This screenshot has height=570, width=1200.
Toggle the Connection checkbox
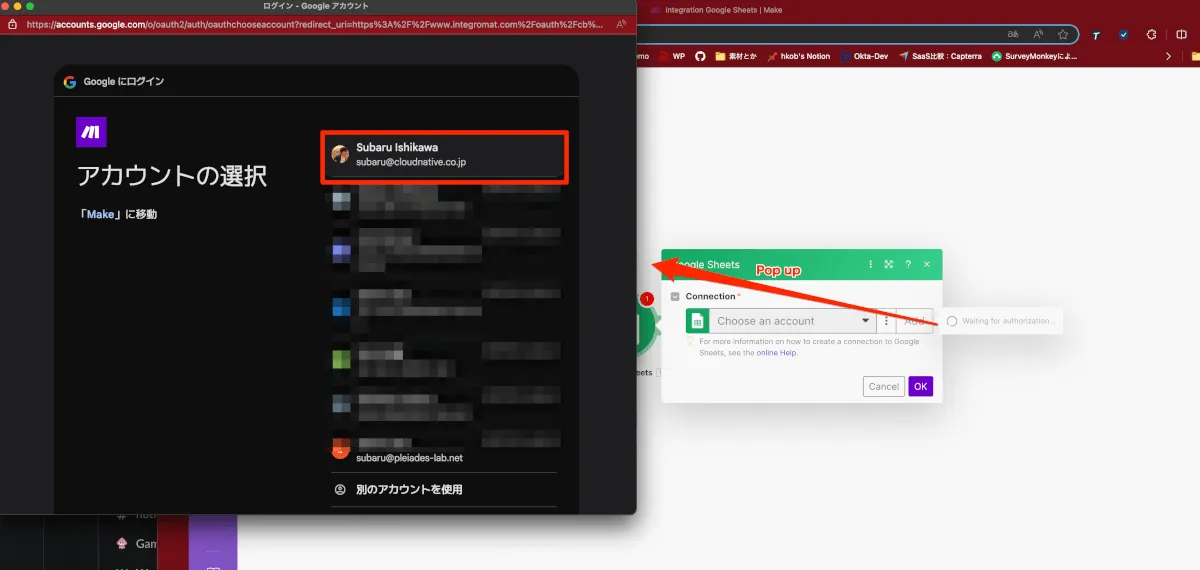click(x=675, y=297)
